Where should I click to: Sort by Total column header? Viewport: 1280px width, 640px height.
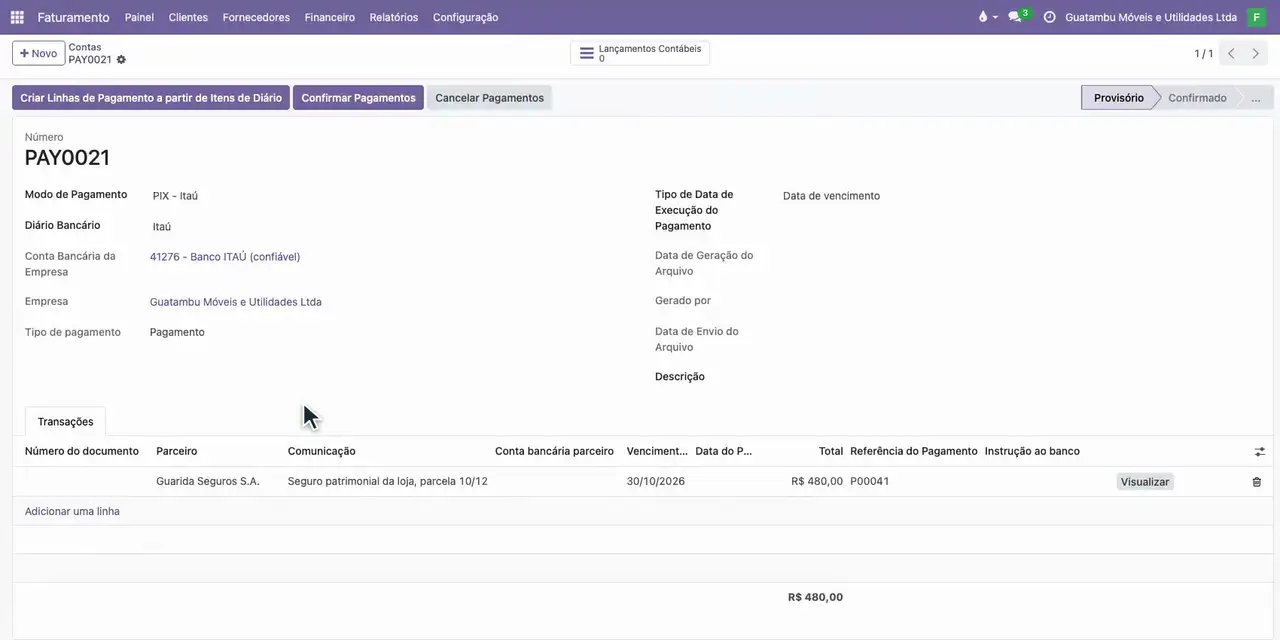(x=831, y=452)
